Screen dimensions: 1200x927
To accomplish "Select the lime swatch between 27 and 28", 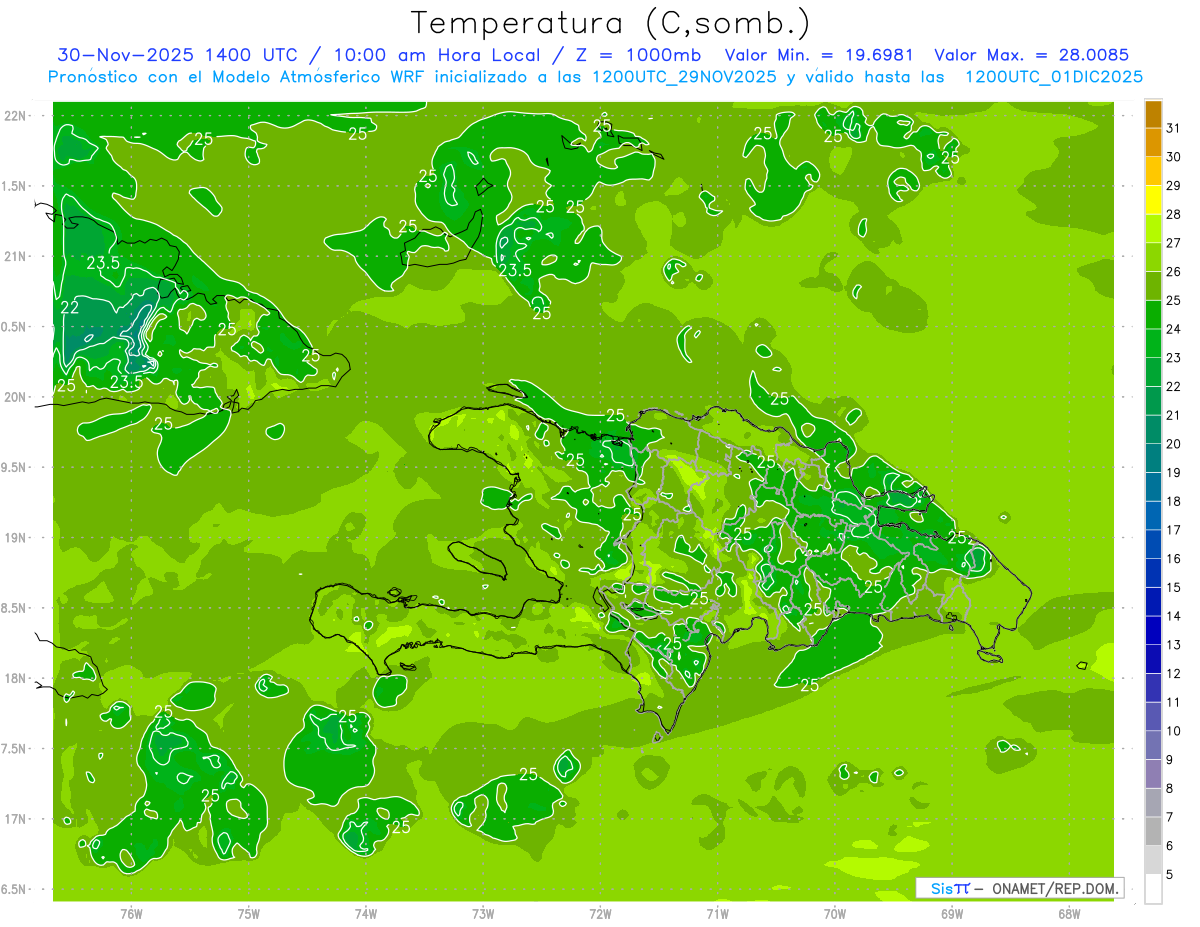I will [x=1153, y=229].
